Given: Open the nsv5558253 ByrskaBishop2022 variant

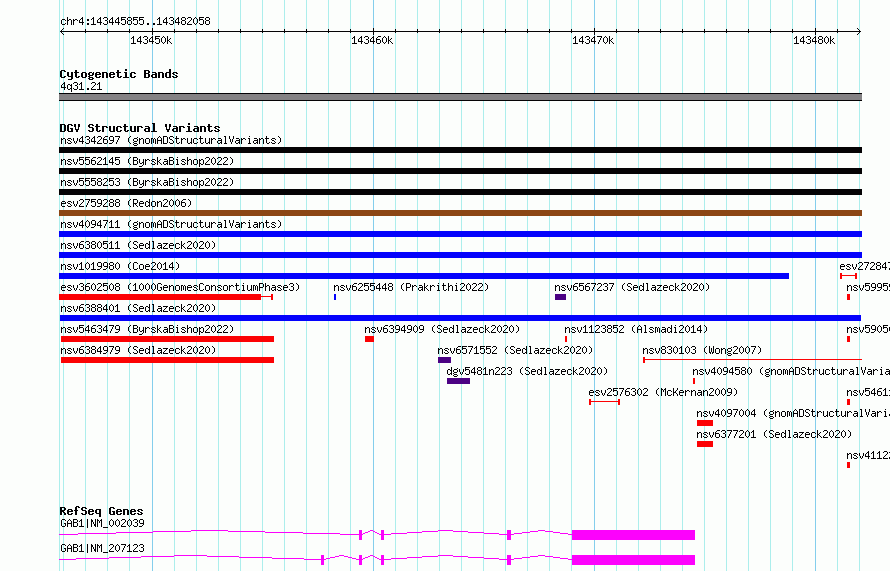Looking at the screenshot, I should click(x=147, y=182).
